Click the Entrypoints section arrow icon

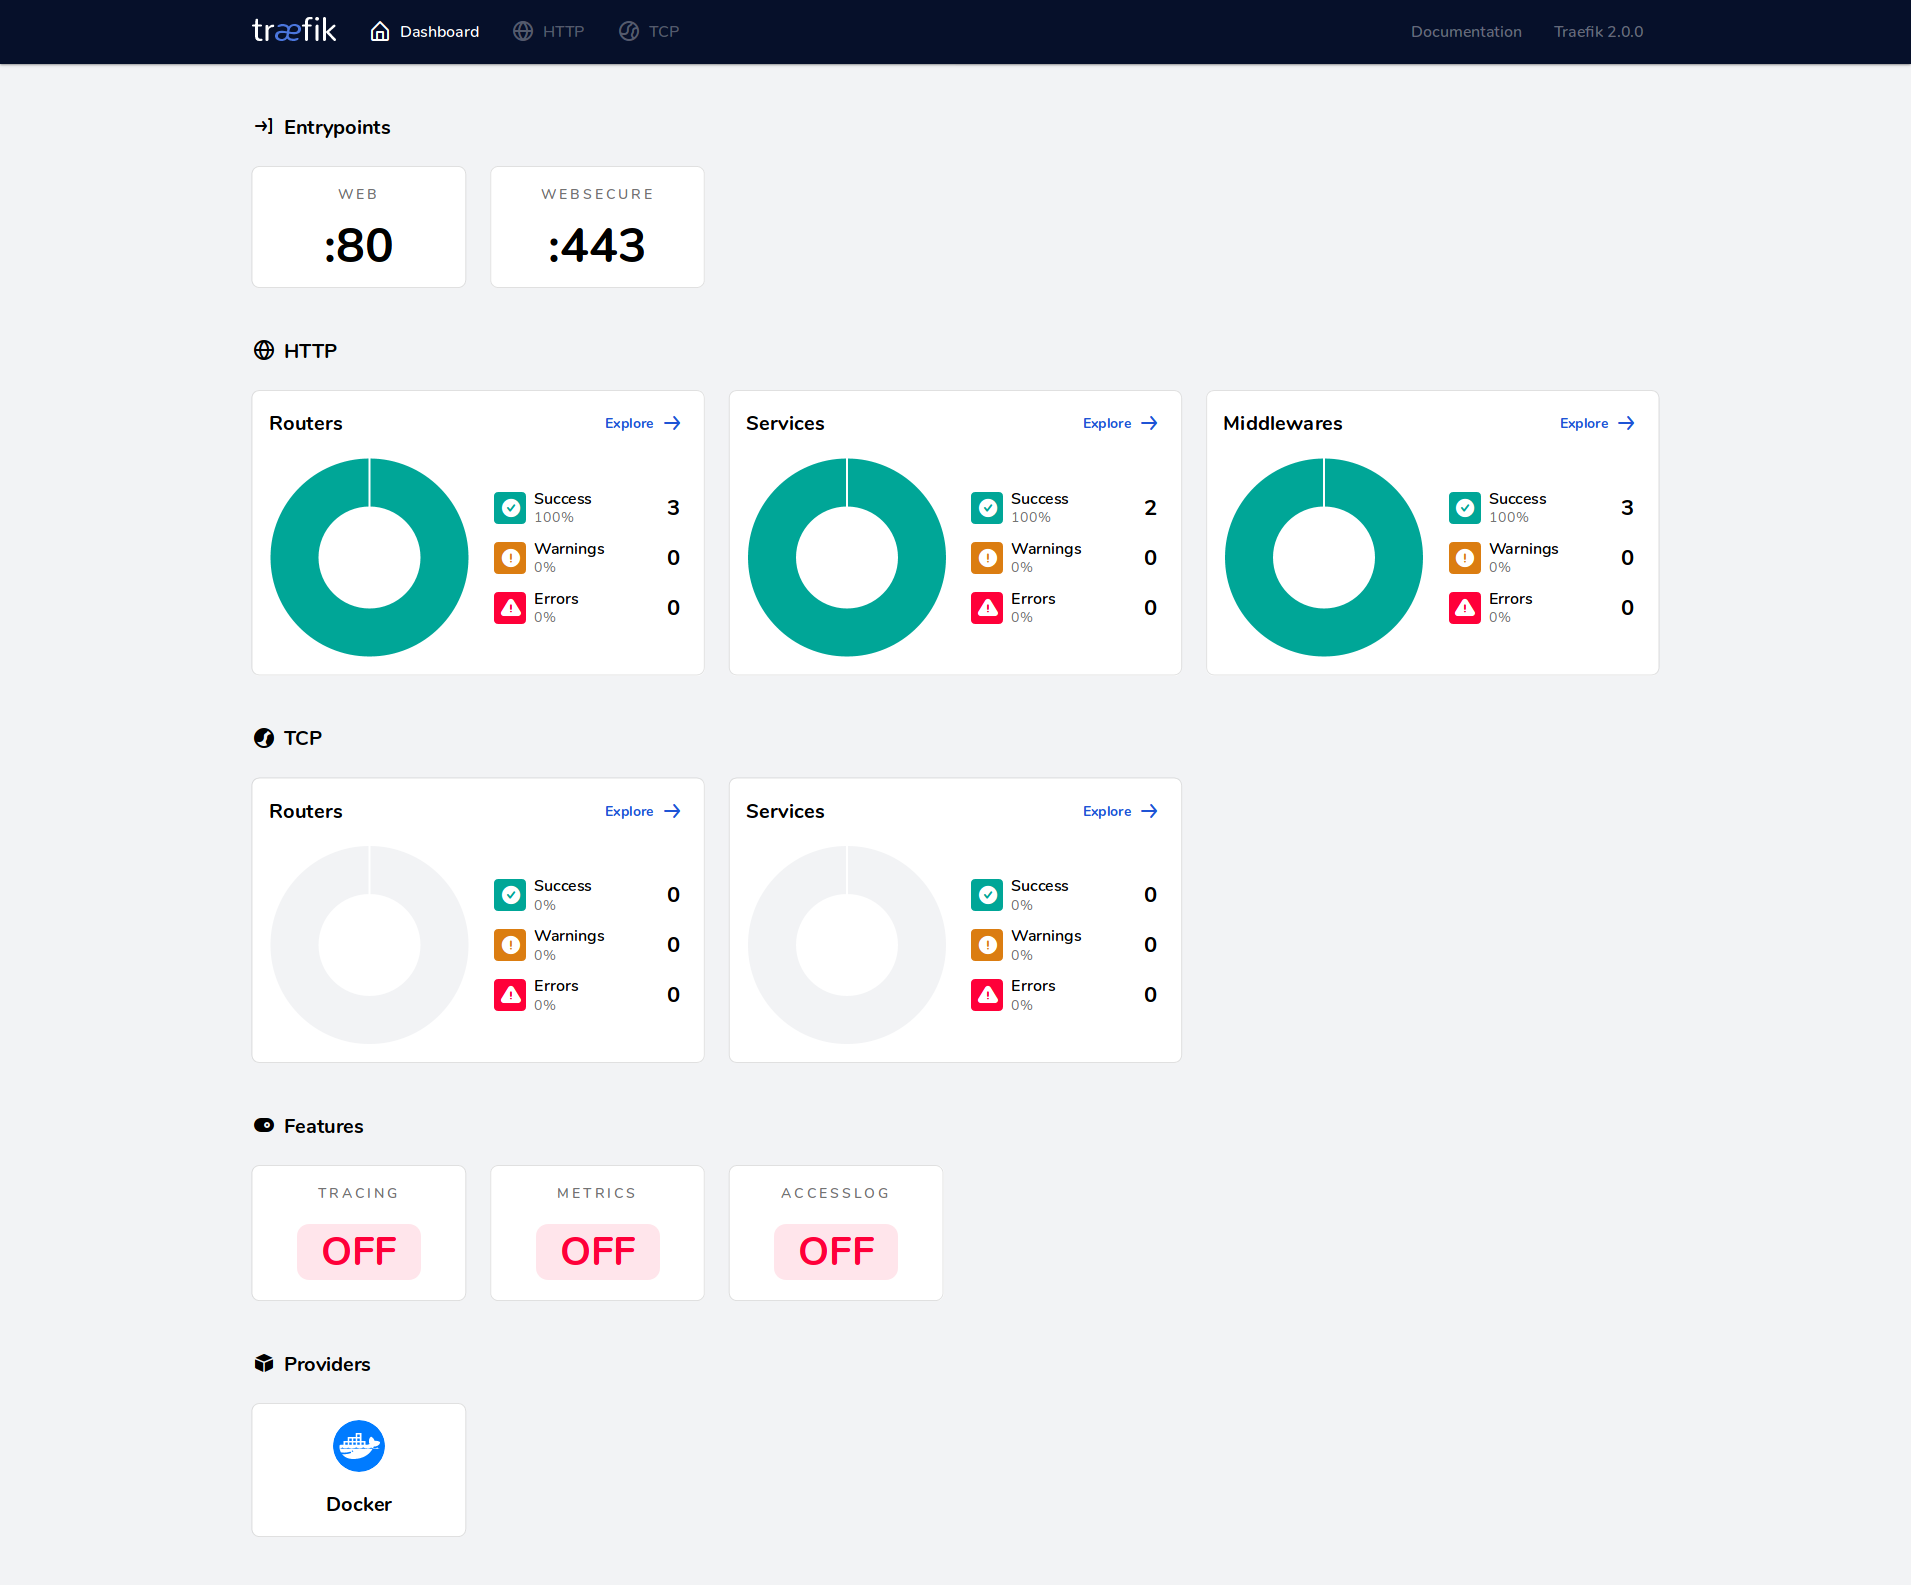coord(264,126)
